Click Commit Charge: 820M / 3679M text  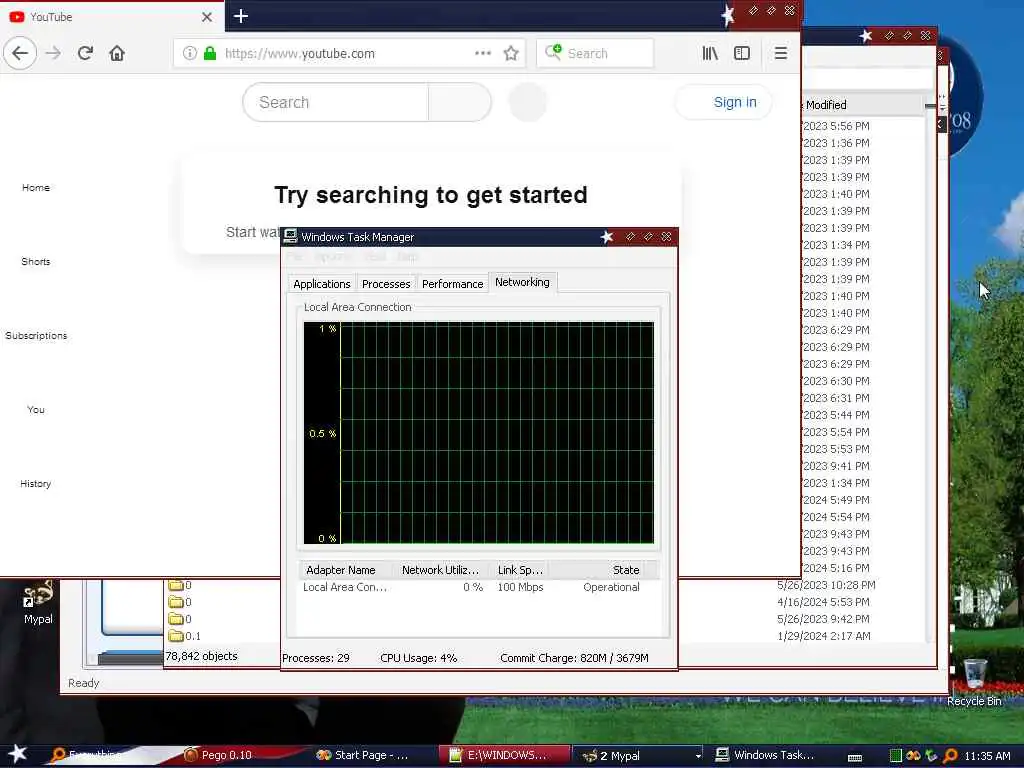click(x=574, y=658)
